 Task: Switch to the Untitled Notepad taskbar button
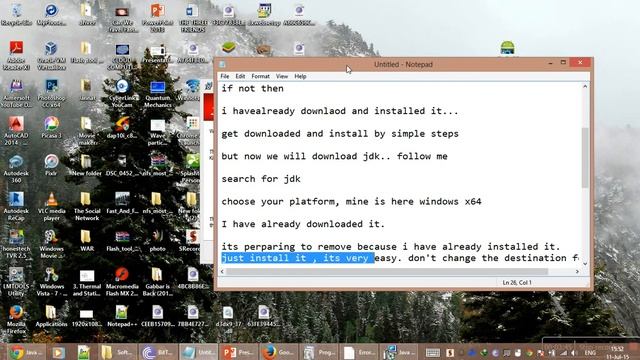point(198,352)
